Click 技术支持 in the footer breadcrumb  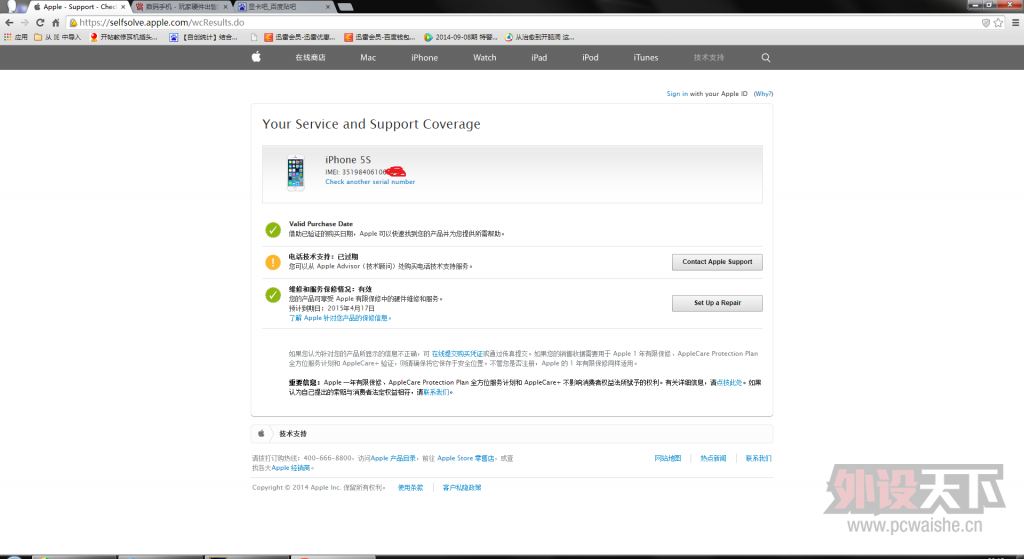coord(293,434)
